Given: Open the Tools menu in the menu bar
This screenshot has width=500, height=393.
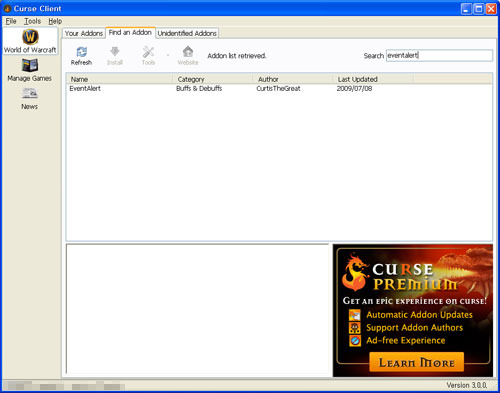Looking at the screenshot, I should (33, 21).
